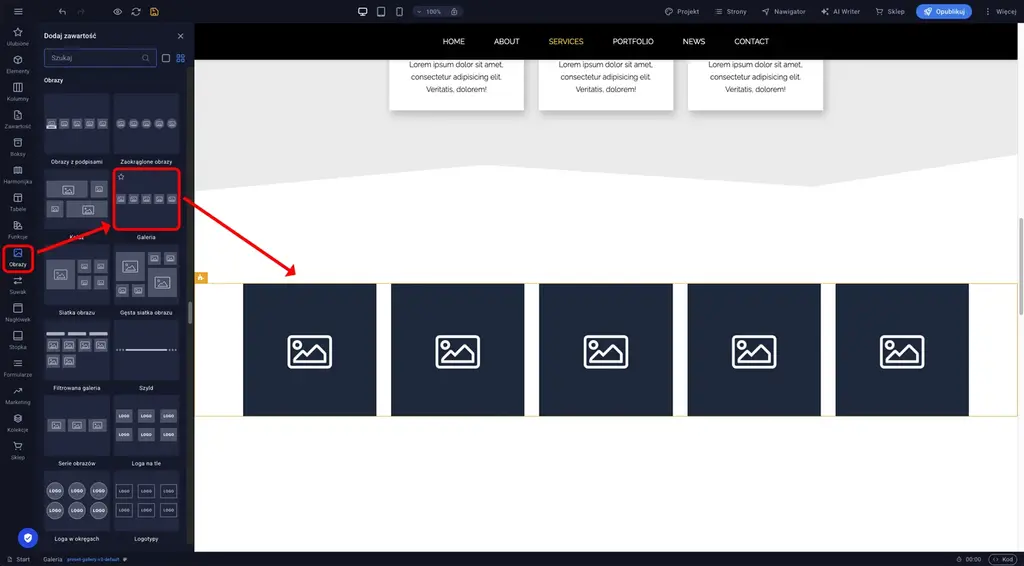Viewport: 1024px width, 566px height.
Task: Favorite the Galeria preset with star
Action: click(x=121, y=177)
